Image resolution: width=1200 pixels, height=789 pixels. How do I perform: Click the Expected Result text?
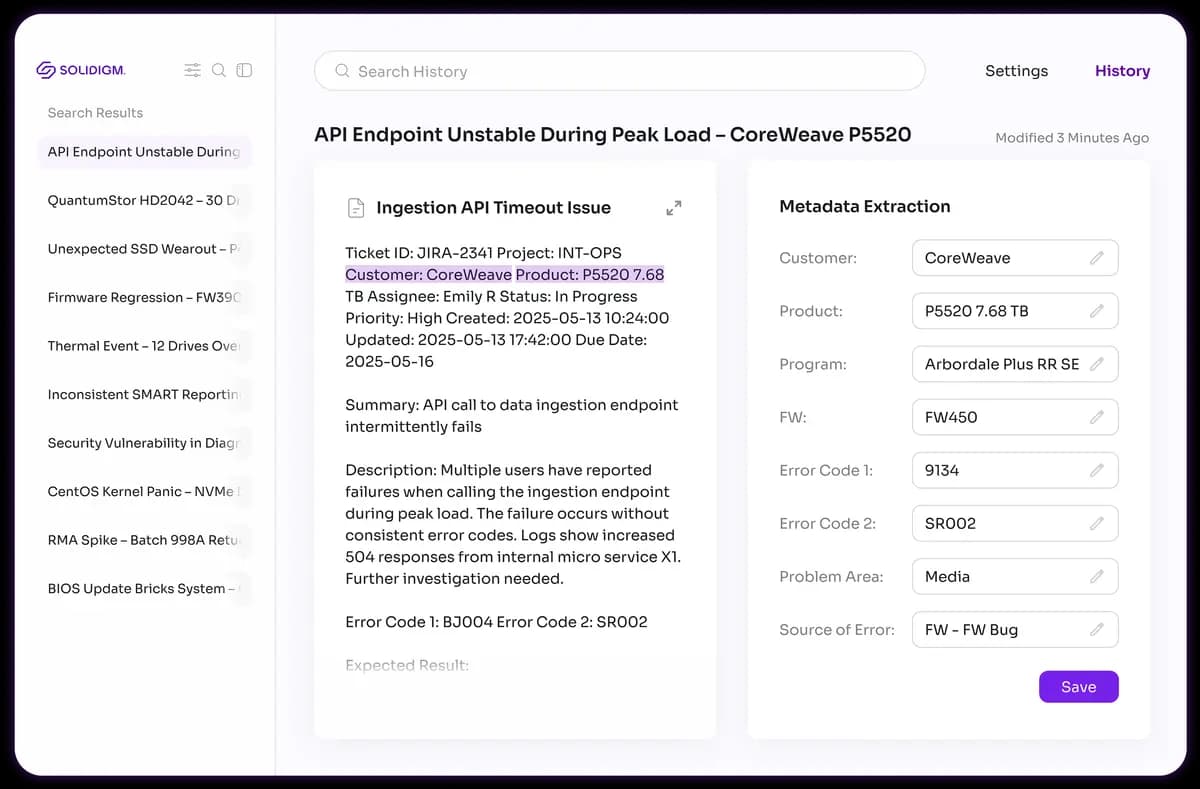[x=407, y=665]
